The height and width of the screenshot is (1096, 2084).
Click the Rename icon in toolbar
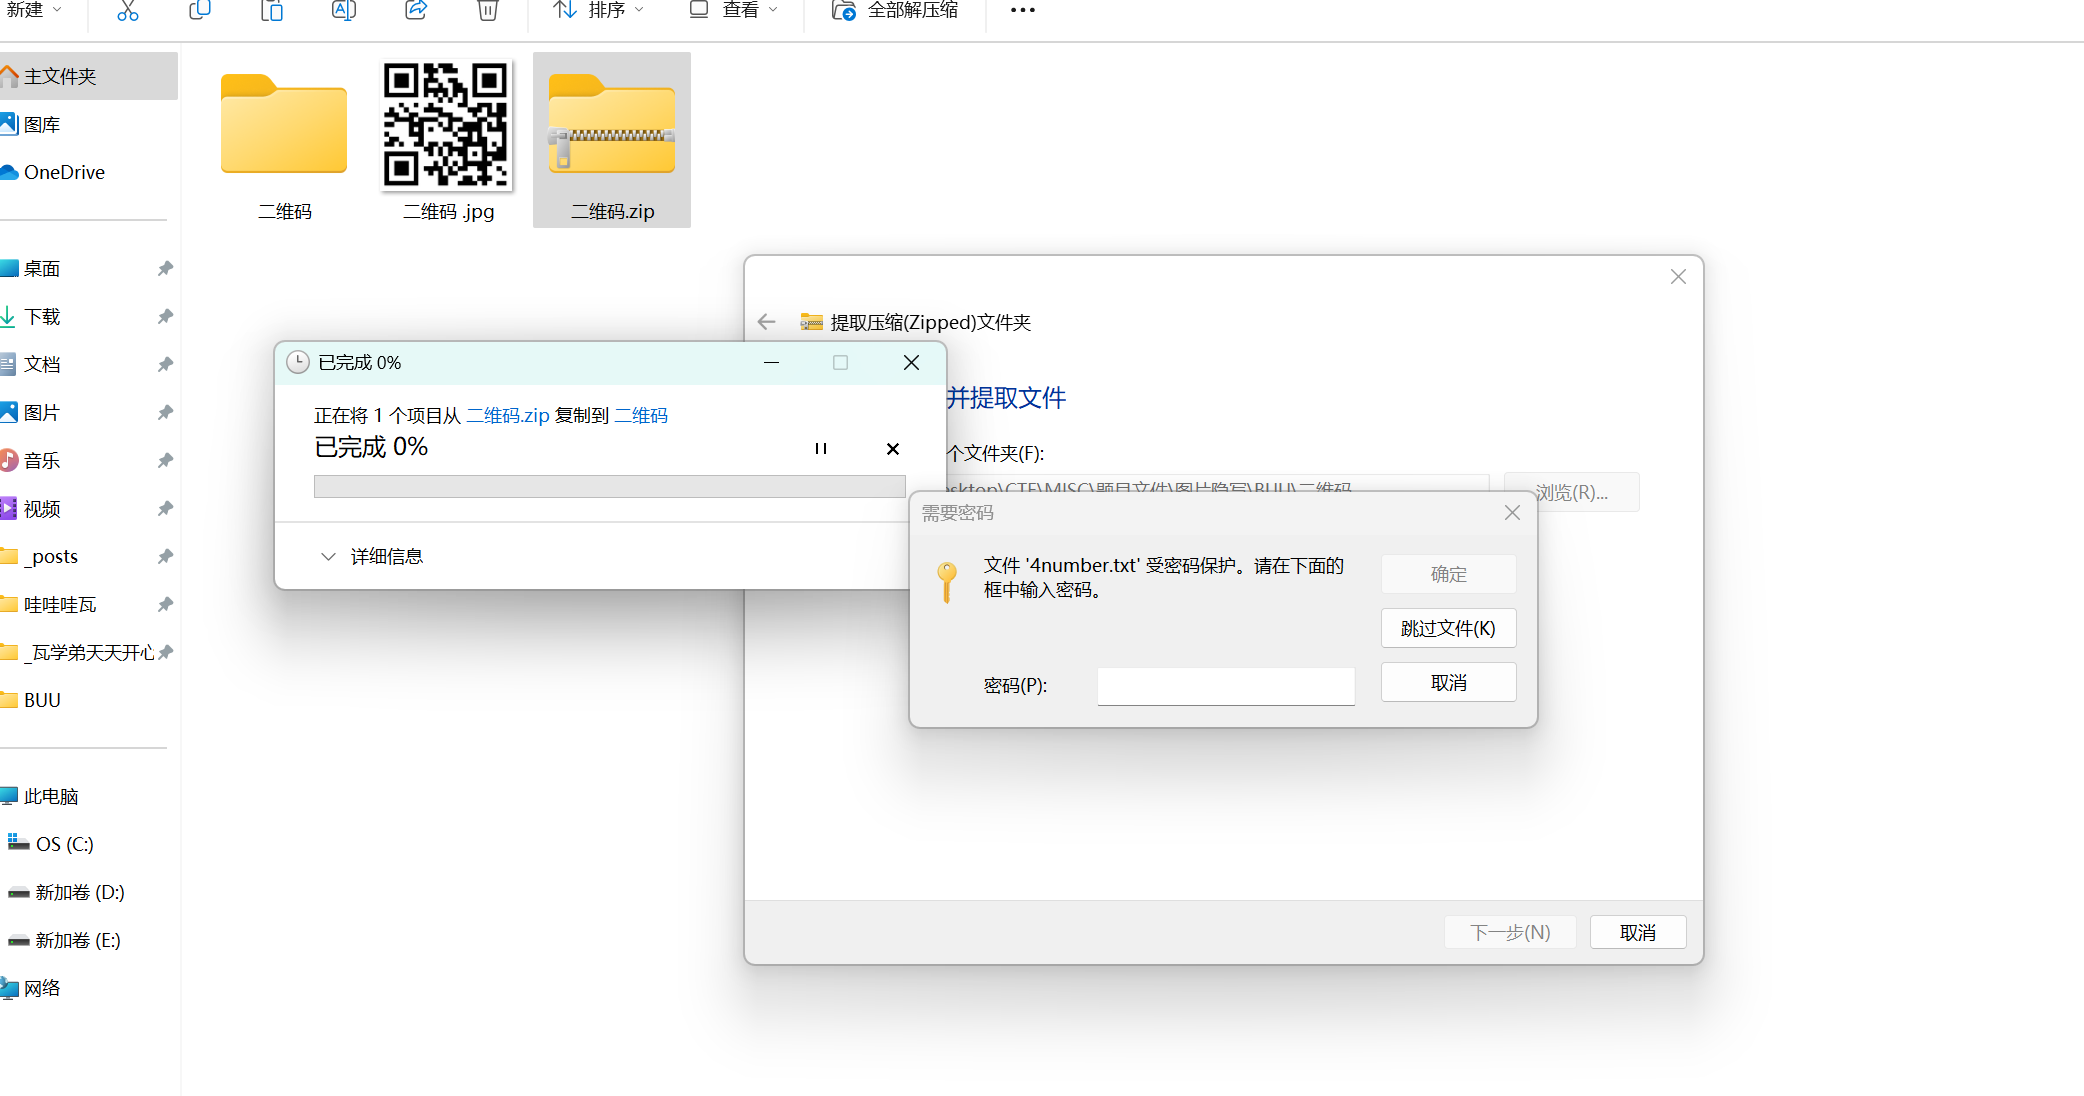coord(344,11)
